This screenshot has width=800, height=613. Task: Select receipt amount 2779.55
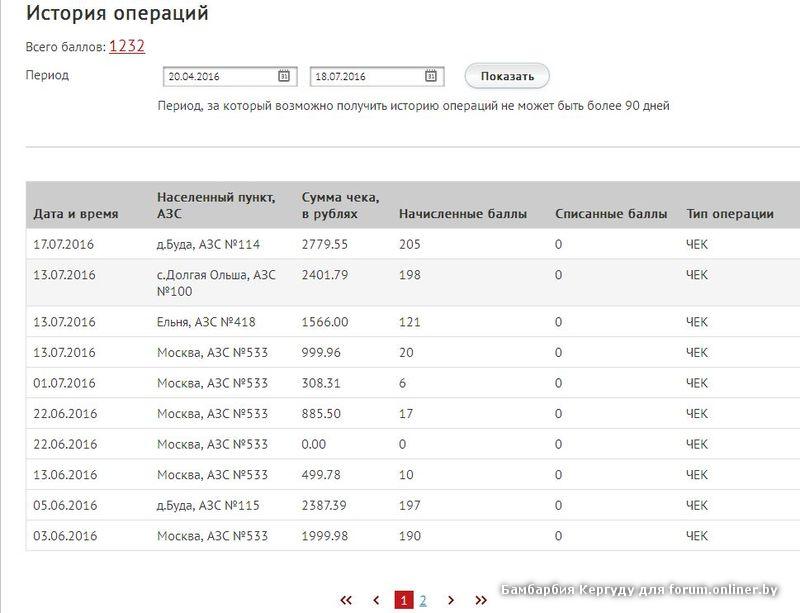[x=324, y=244]
